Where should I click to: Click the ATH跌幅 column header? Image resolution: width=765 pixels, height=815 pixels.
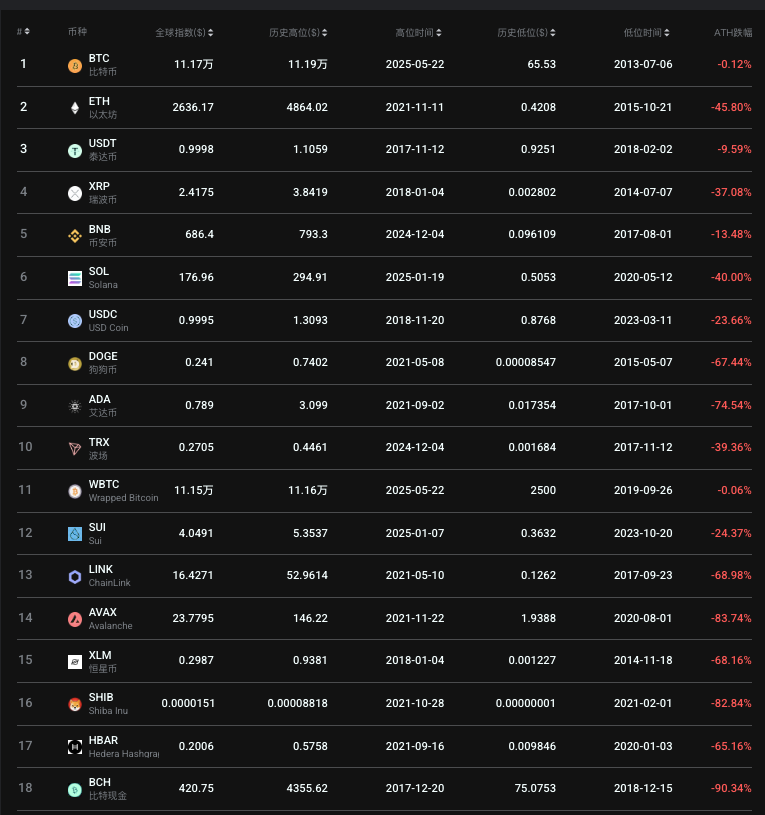point(733,33)
